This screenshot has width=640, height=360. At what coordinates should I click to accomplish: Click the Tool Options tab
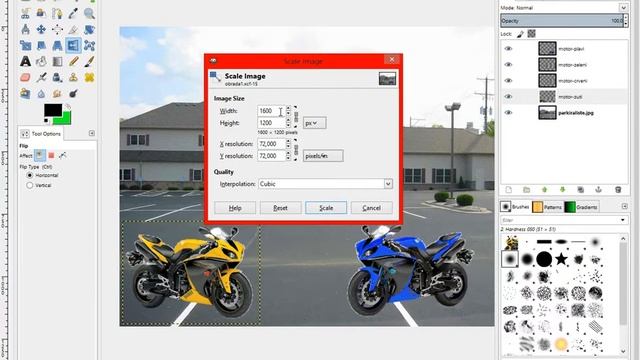(41, 134)
